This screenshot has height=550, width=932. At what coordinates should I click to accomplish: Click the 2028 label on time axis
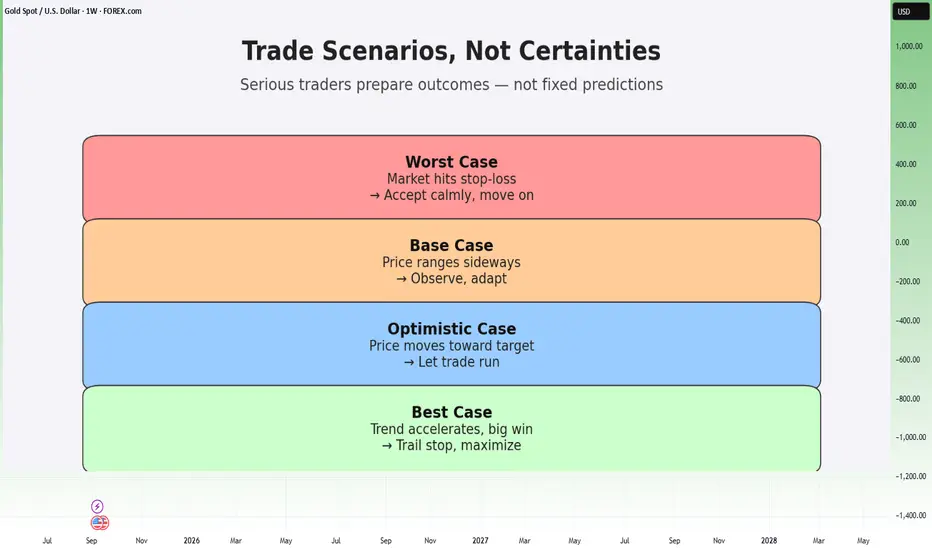pos(769,540)
